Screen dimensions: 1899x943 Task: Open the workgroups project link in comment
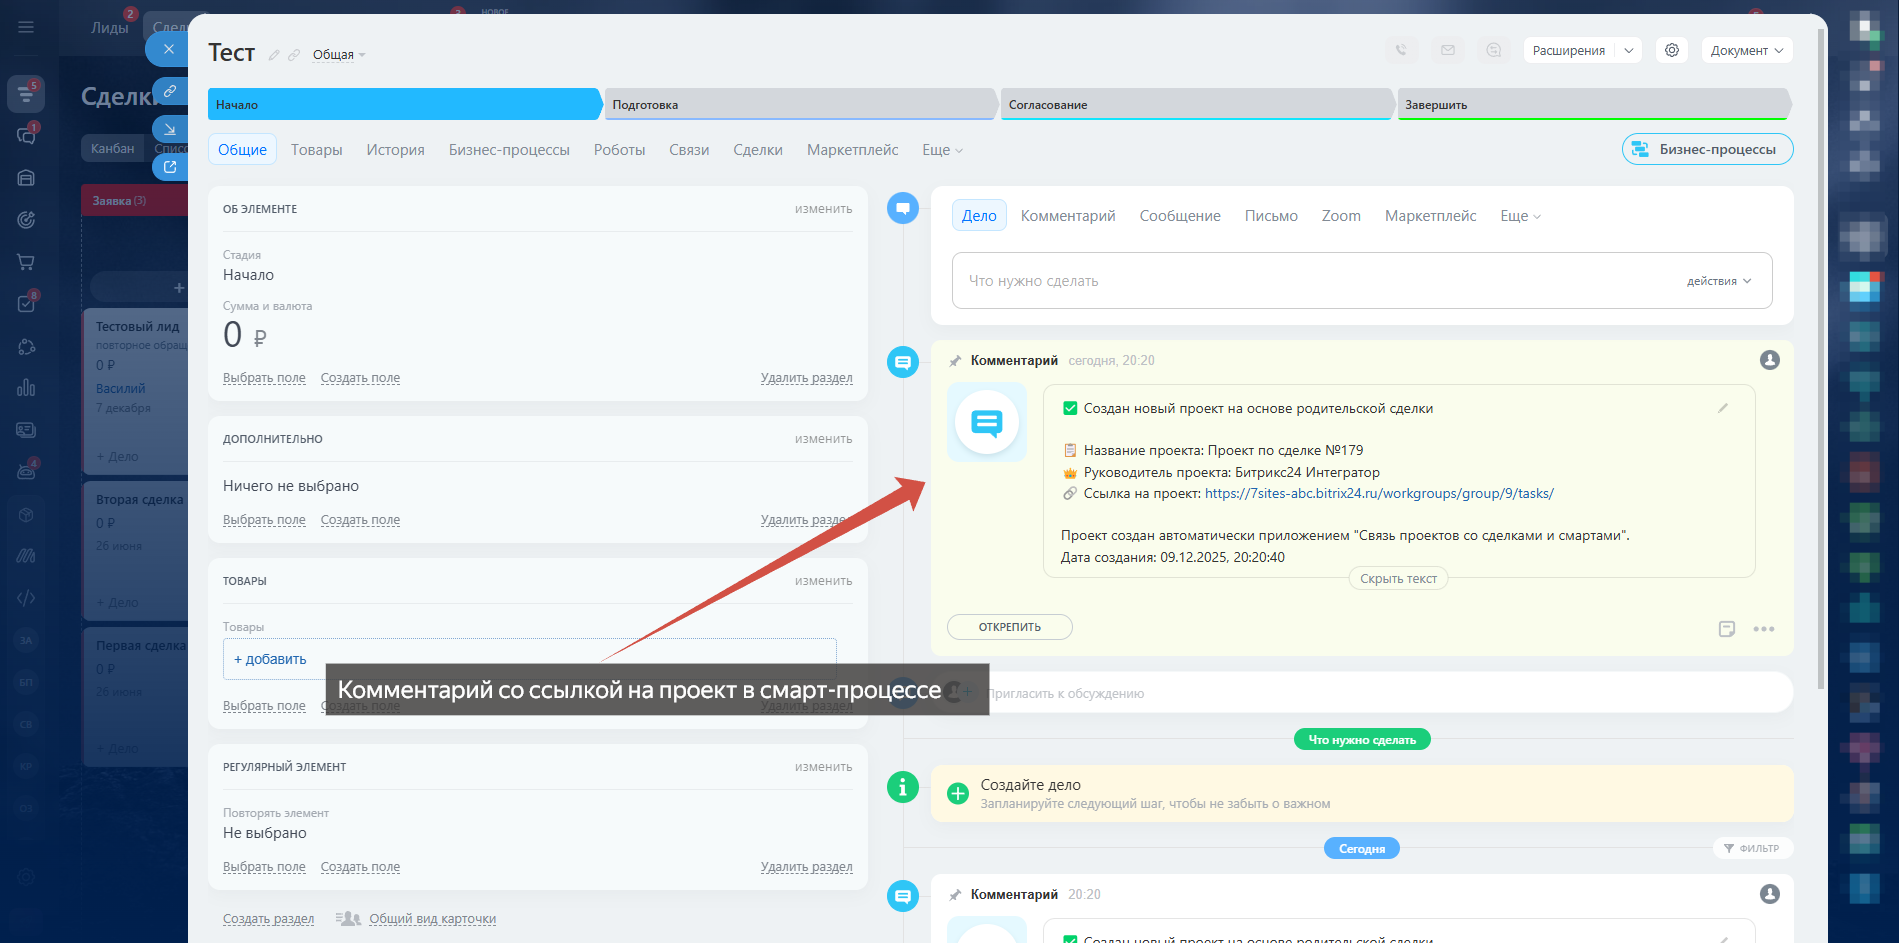pyautogui.click(x=1378, y=494)
